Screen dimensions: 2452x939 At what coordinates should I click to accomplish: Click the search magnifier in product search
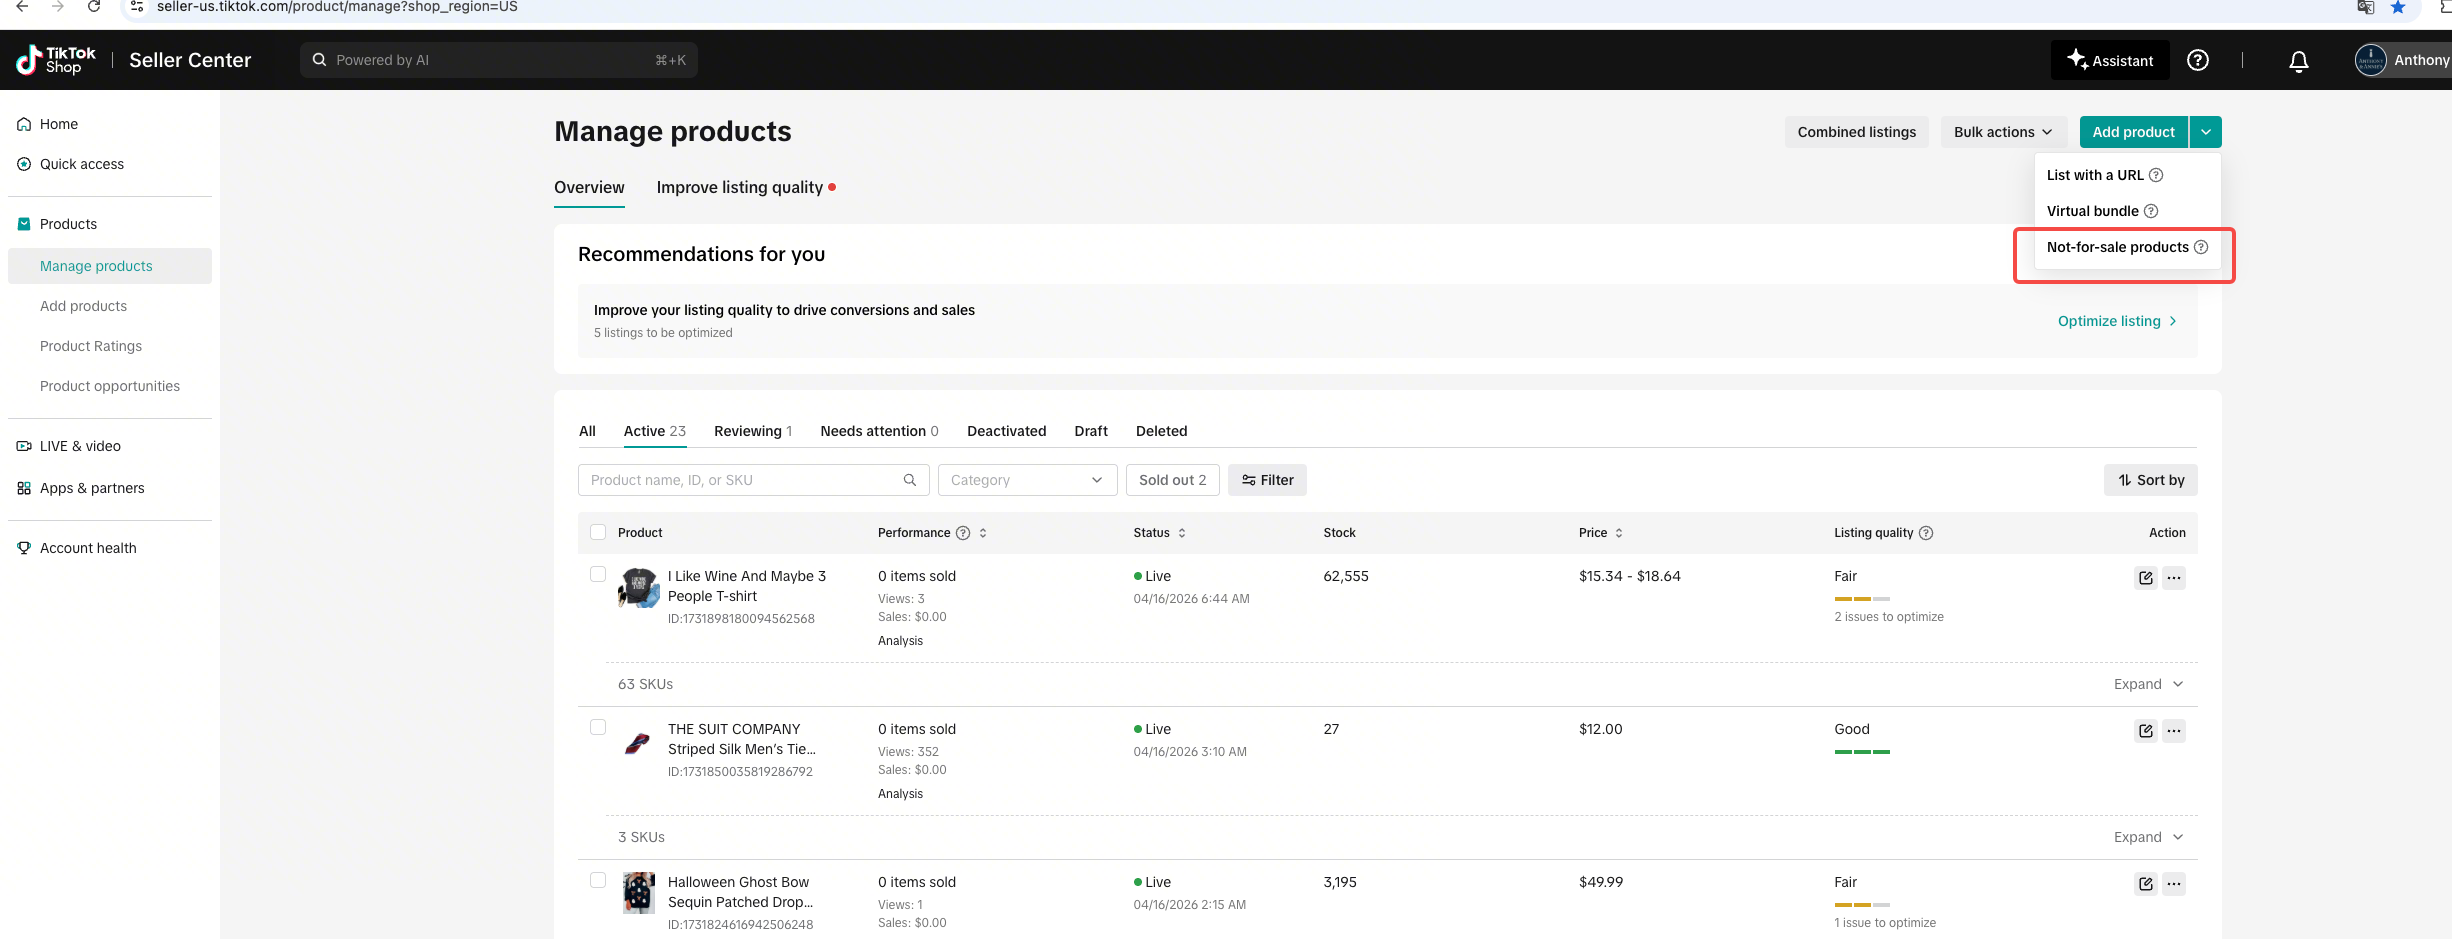coord(910,480)
